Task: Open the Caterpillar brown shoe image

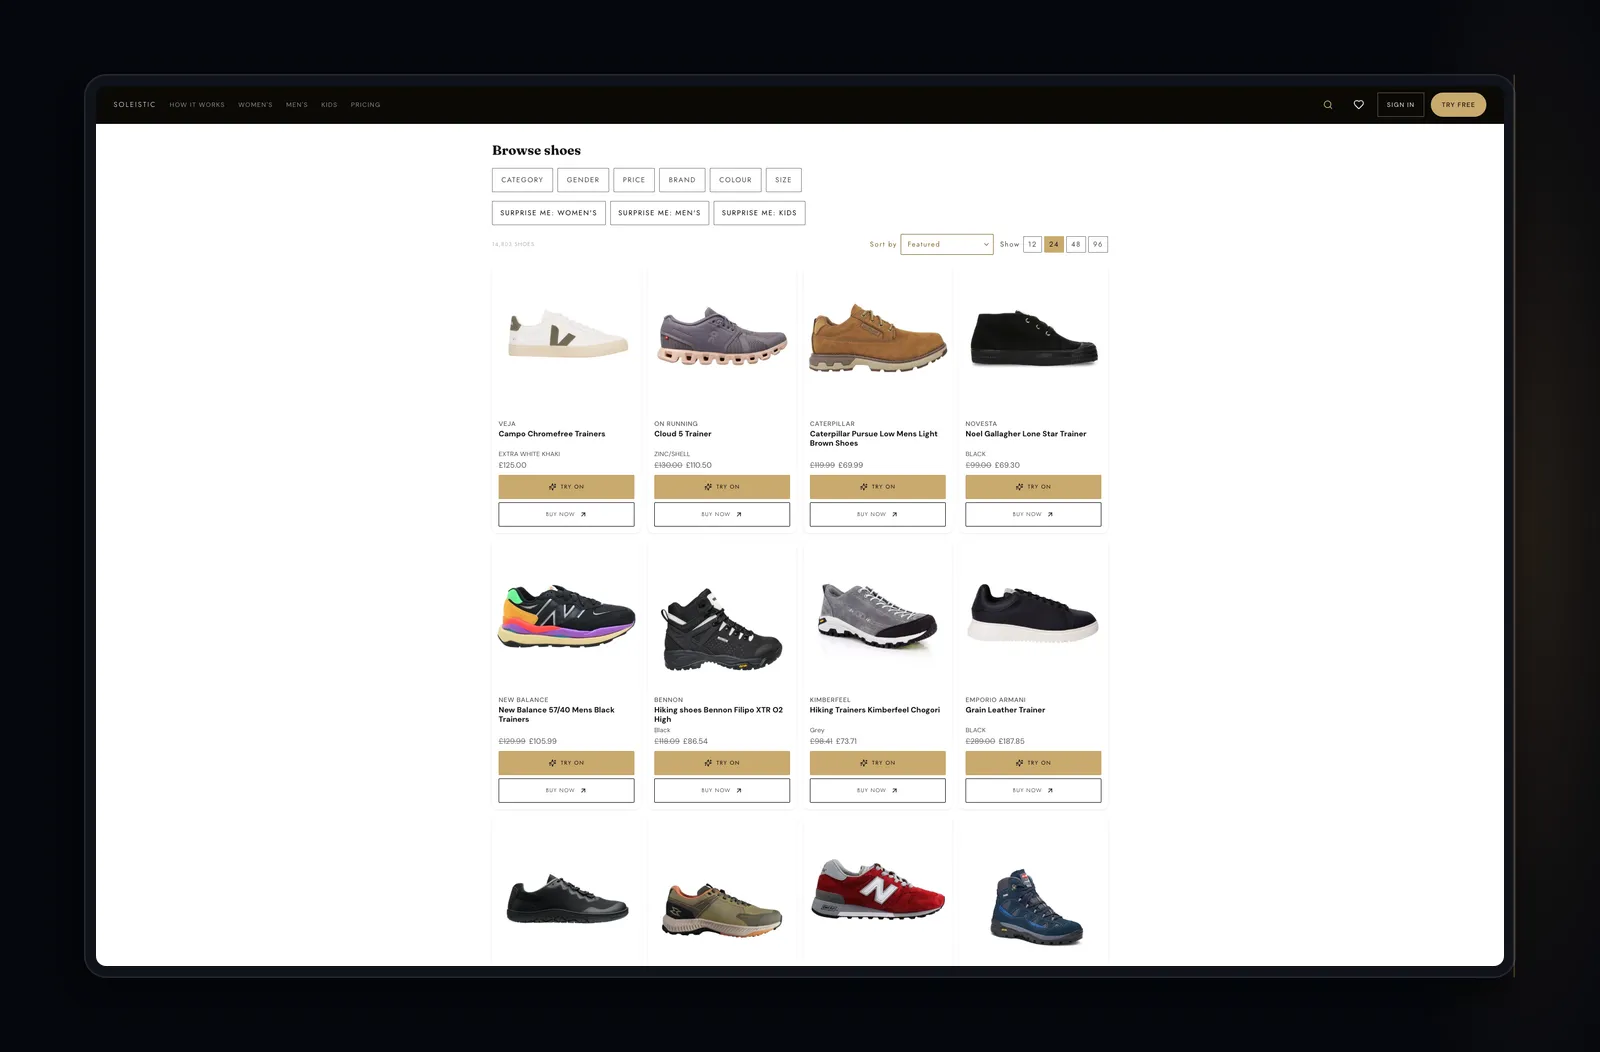Action: (878, 338)
